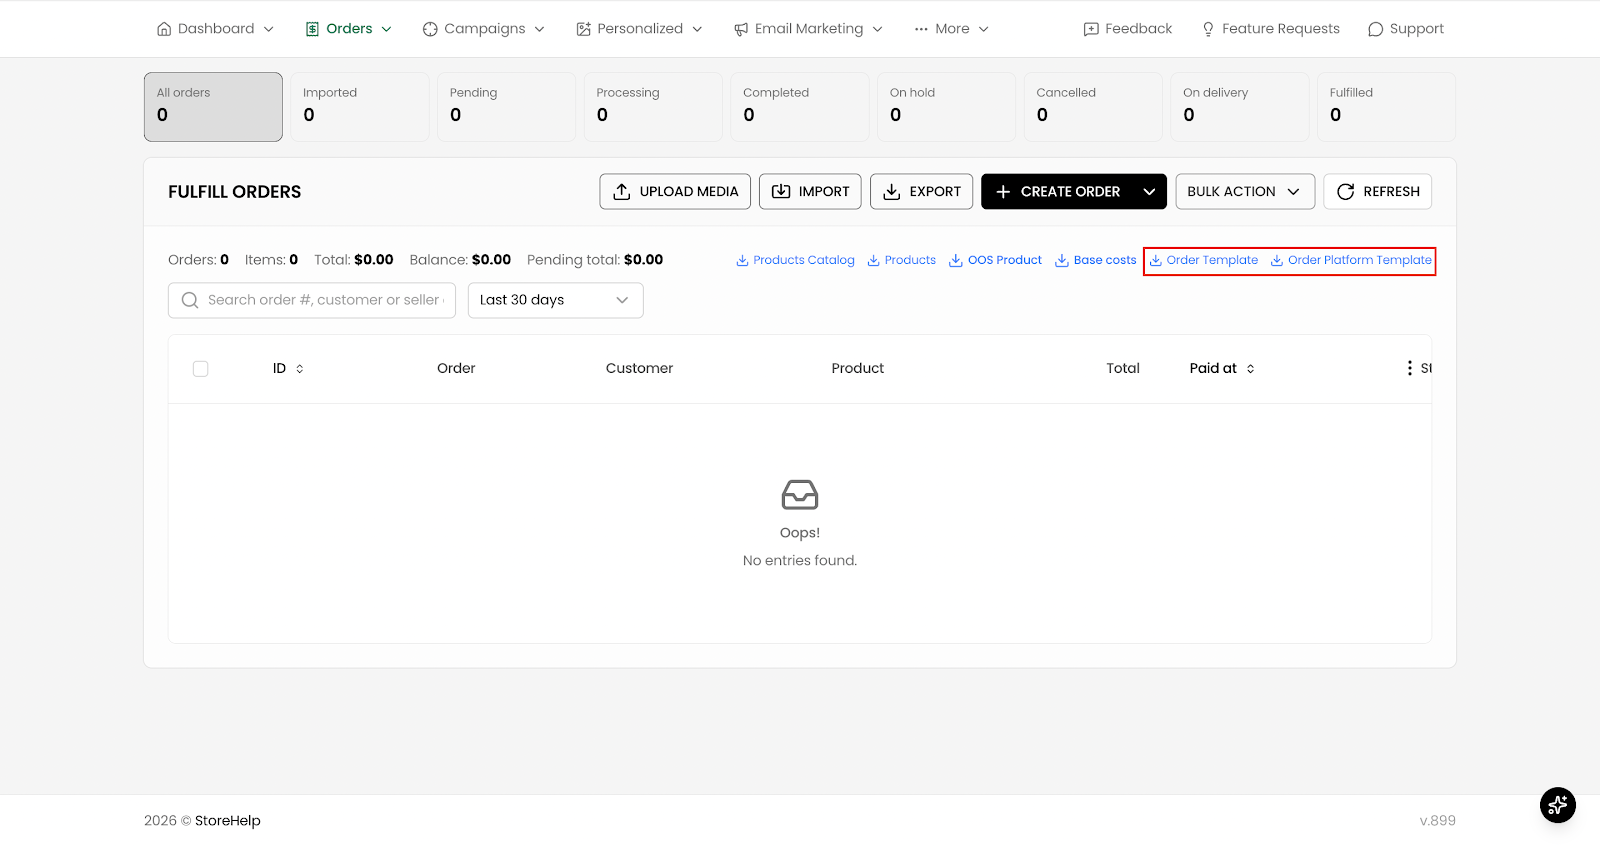This screenshot has width=1600, height=846.
Task: Click the Feature Requests lightbulb icon
Action: (1208, 29)
